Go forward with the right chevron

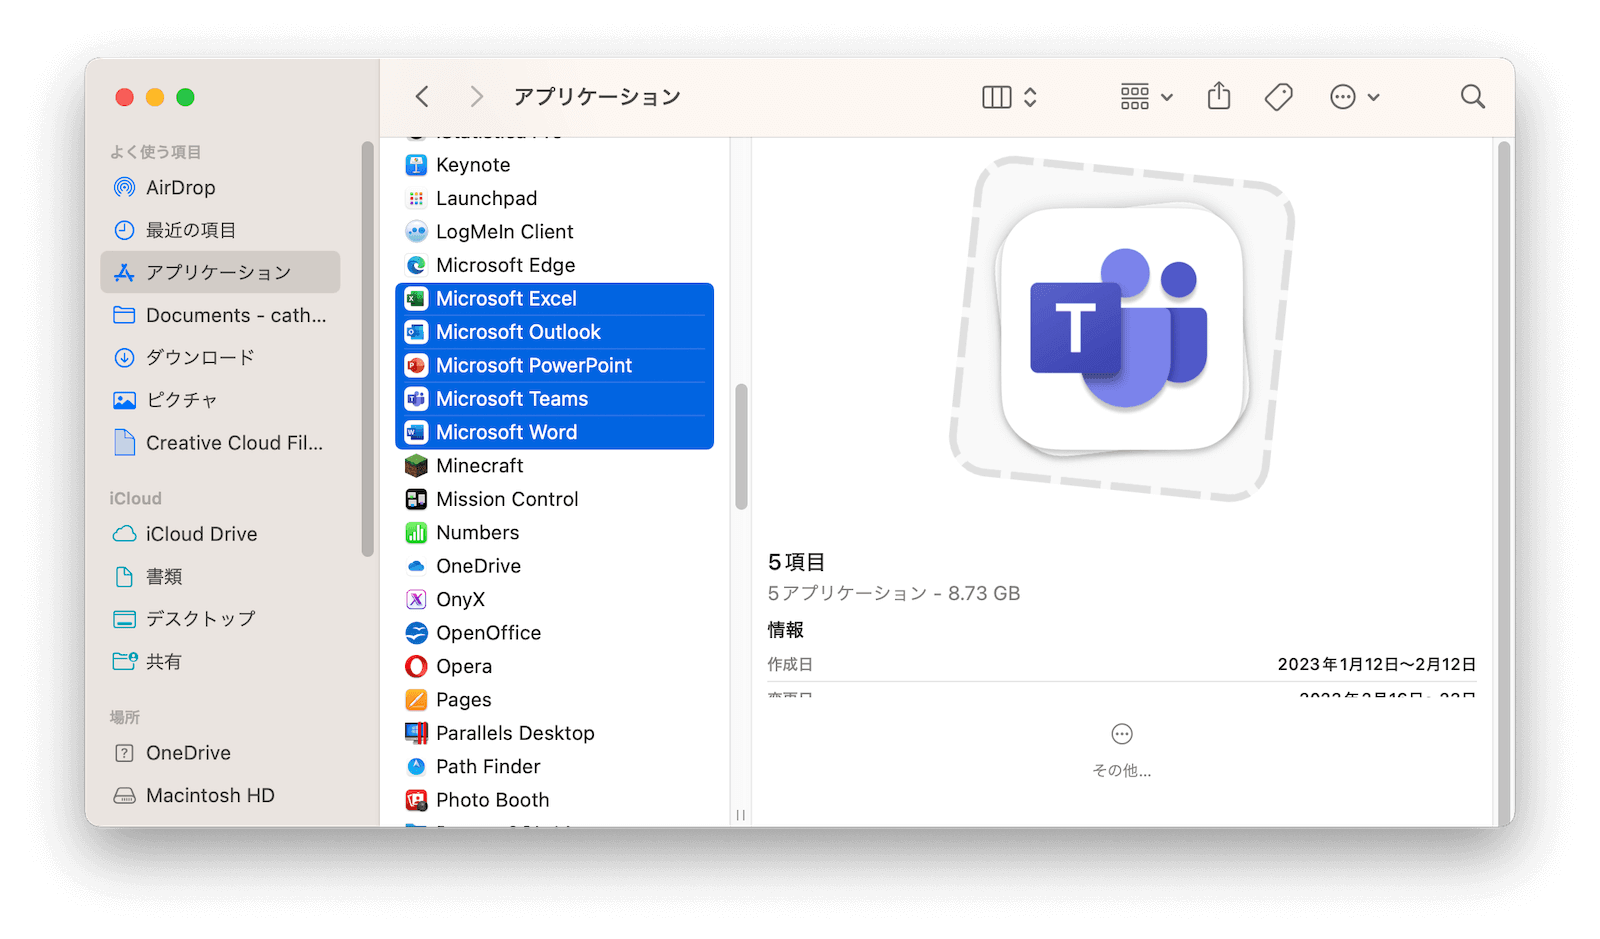click(476, 97)
